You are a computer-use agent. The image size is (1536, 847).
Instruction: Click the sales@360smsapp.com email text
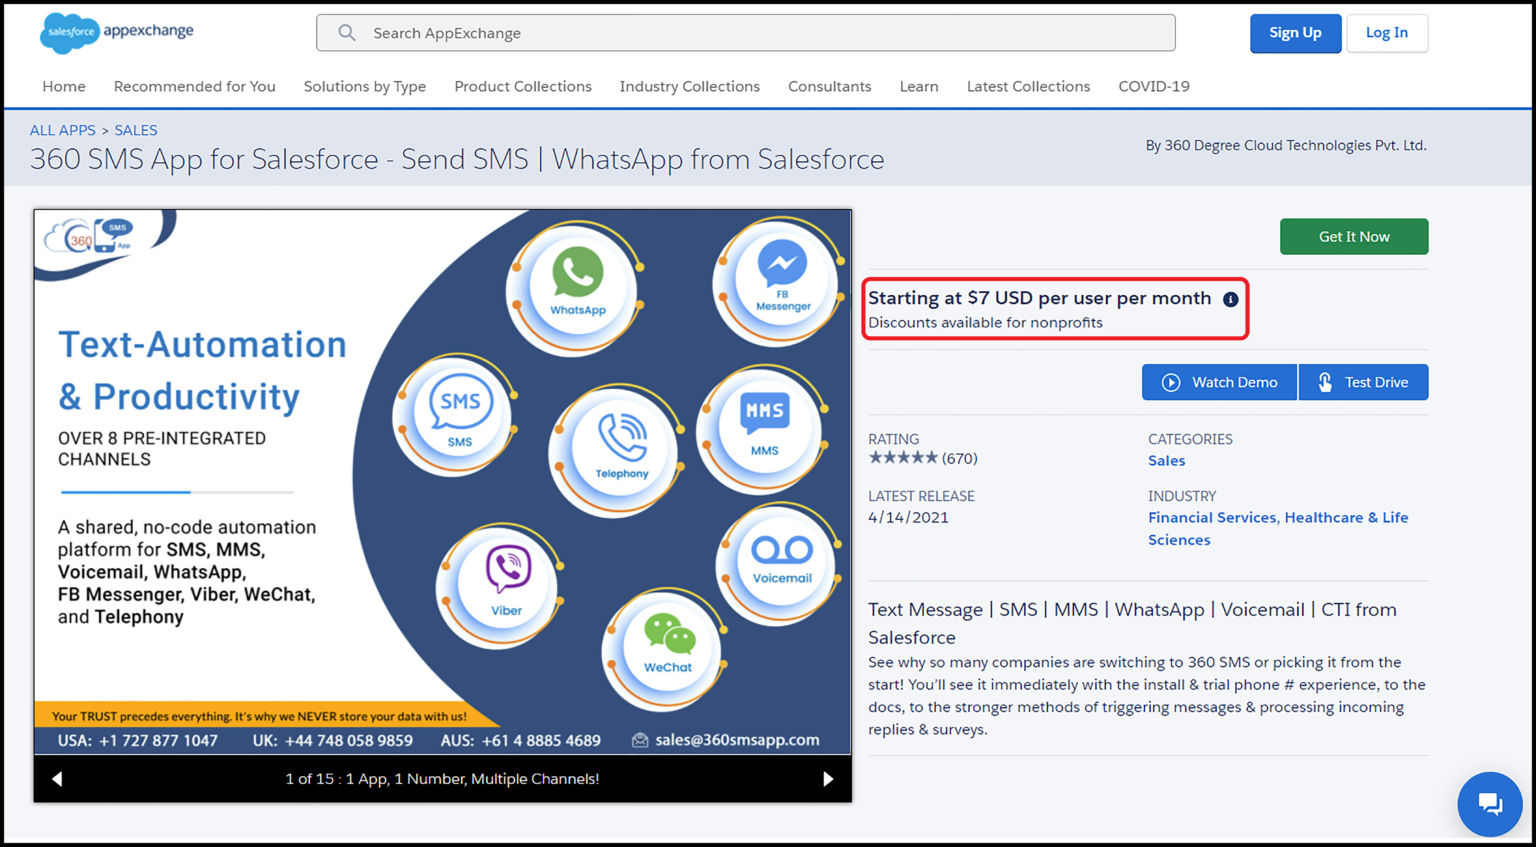click(737, 740)
